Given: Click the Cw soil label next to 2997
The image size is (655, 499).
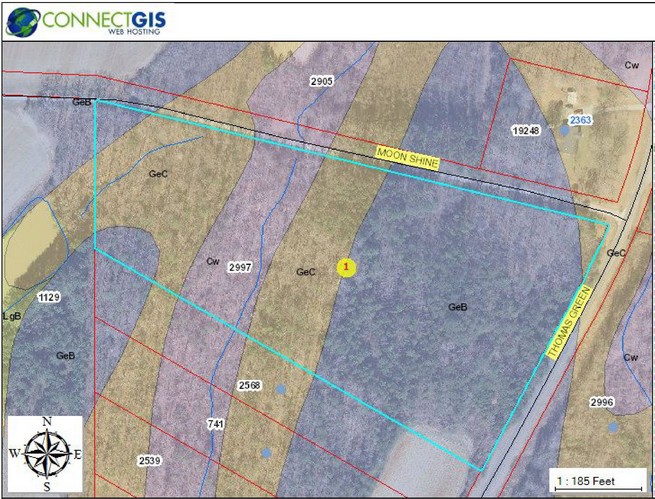Looking at the screenshot, I should point(213,261).
